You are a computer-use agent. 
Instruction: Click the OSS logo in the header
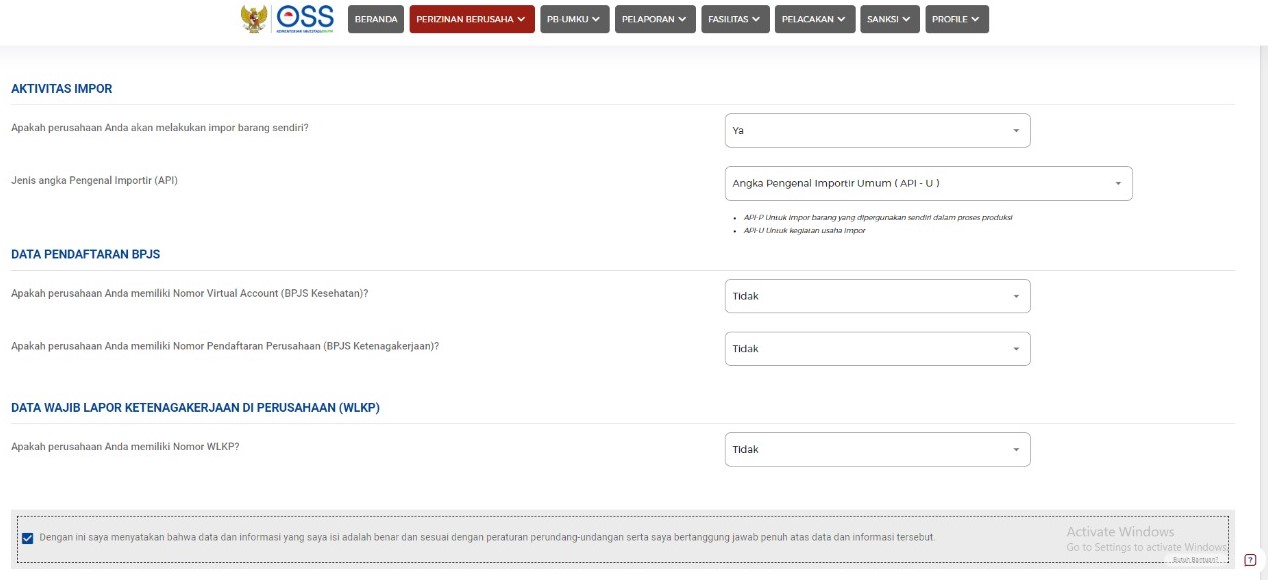305,18
